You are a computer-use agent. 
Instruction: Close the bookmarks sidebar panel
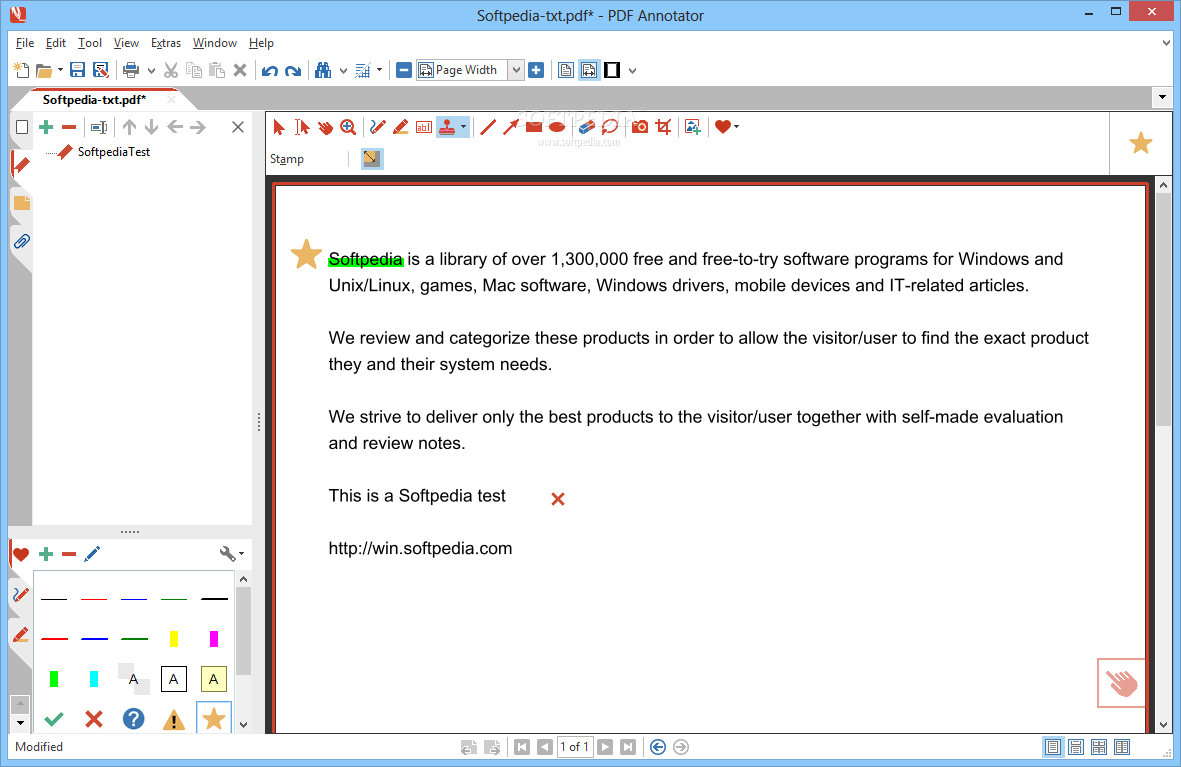(238, 127)
